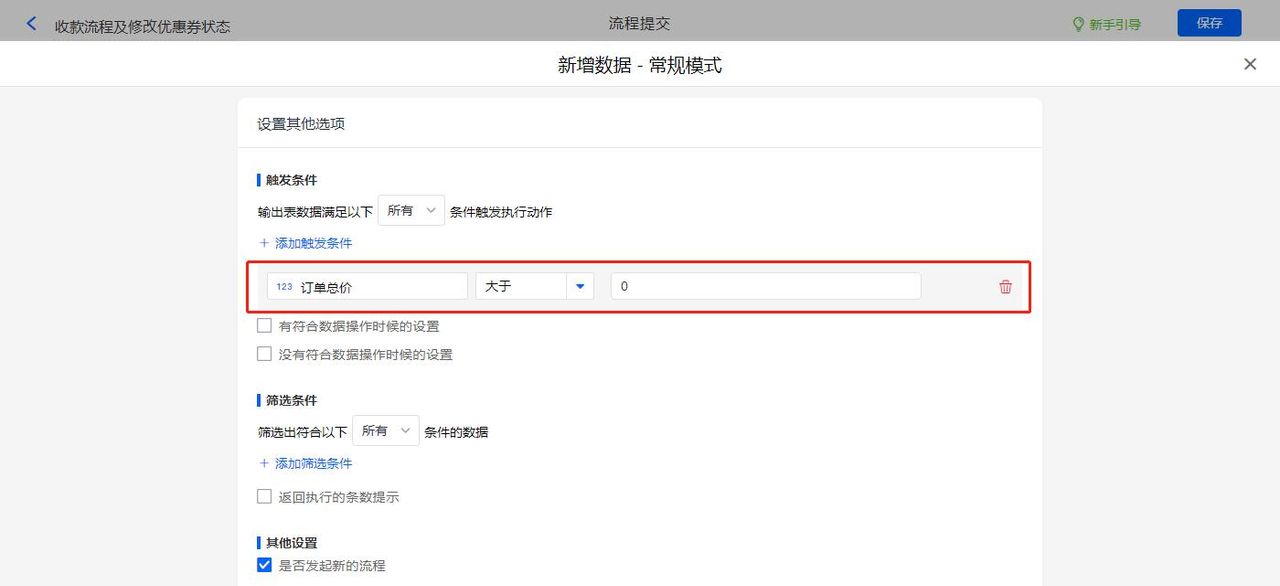Click the 流程提交 header title
Image resolution: width=1280 pixels, height=586 pixels.
[639, 22]
